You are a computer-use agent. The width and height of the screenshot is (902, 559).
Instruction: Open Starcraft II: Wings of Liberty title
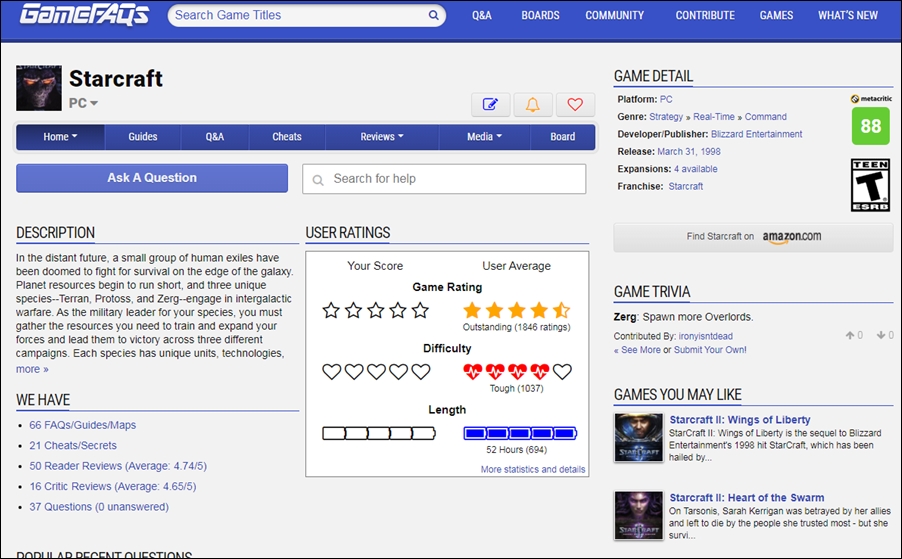tap(740, 420)
